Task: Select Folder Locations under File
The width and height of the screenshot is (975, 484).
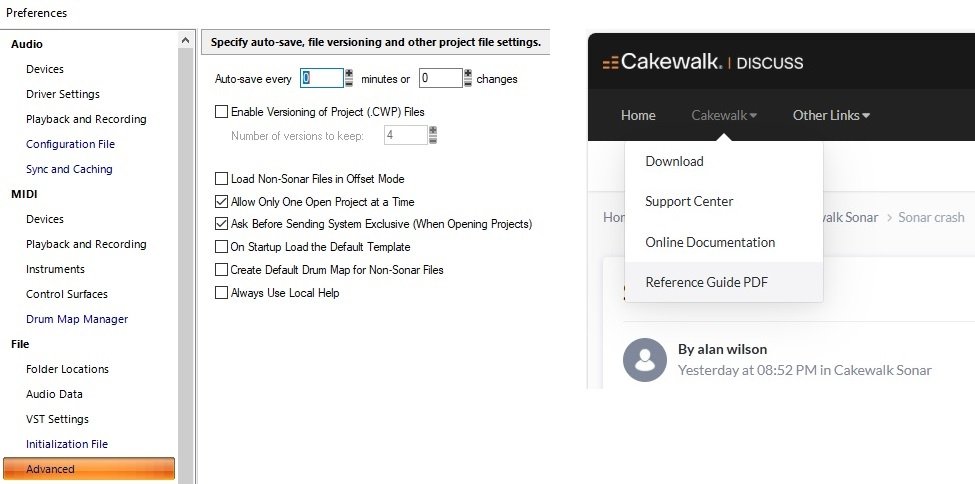Action: click(x=67, y=369)
